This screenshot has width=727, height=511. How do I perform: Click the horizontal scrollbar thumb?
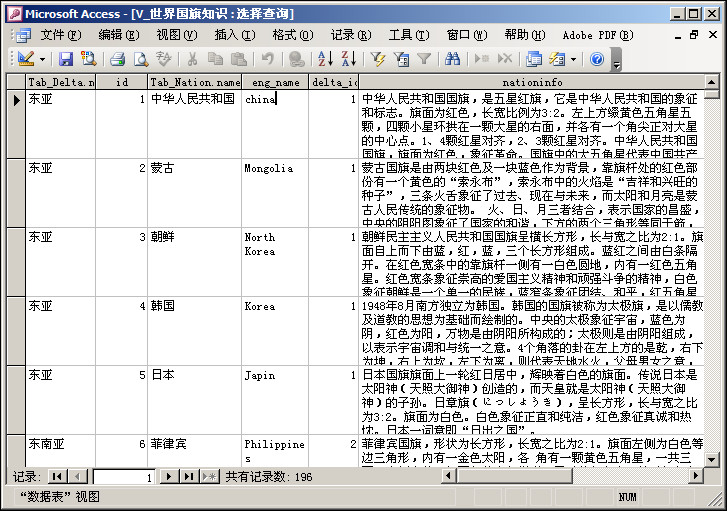coord(514,475)
